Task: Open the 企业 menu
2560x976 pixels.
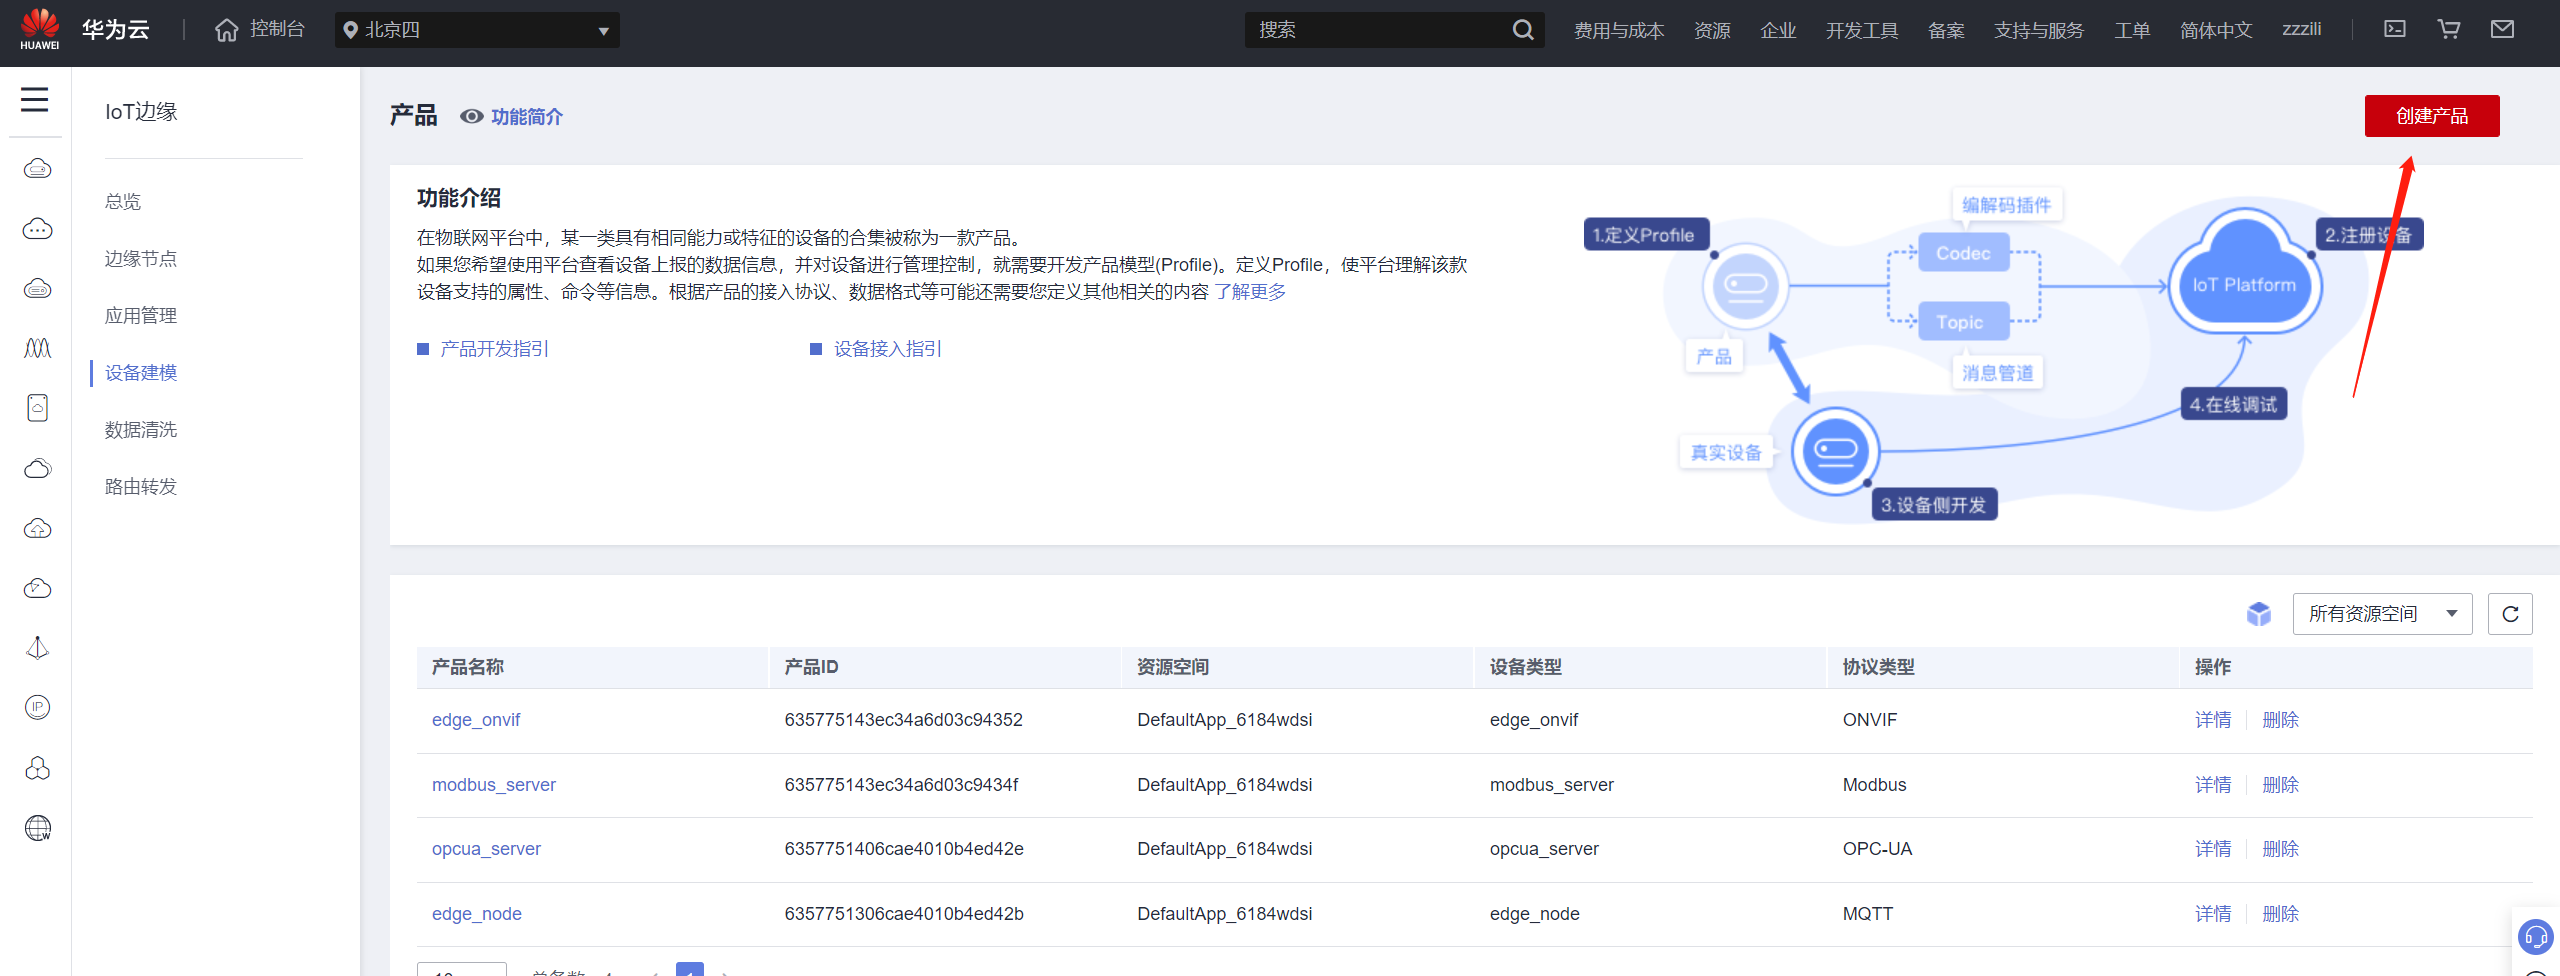Action: tap(1778, 30)
